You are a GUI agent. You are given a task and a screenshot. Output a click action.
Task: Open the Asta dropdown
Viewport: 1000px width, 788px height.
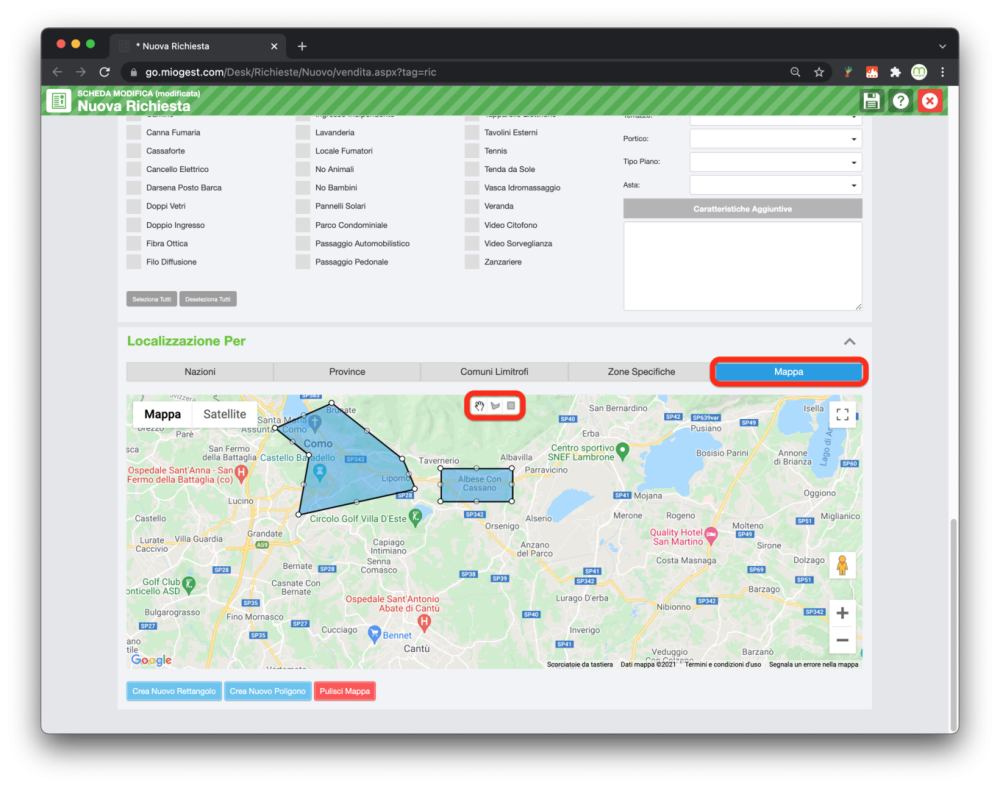[x=776, y=185]
